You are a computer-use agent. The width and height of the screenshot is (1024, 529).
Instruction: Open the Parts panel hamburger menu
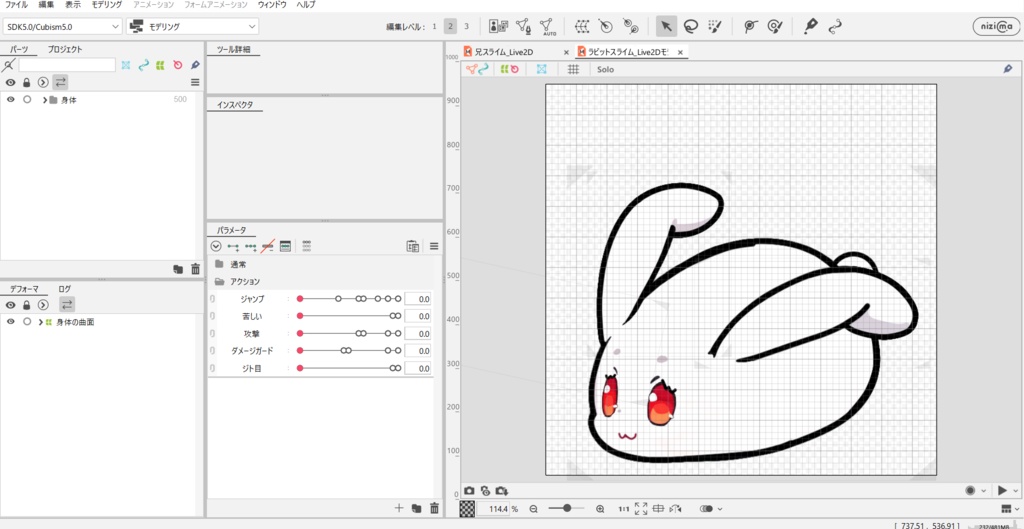pyautogui.click(x=195, y=82)
